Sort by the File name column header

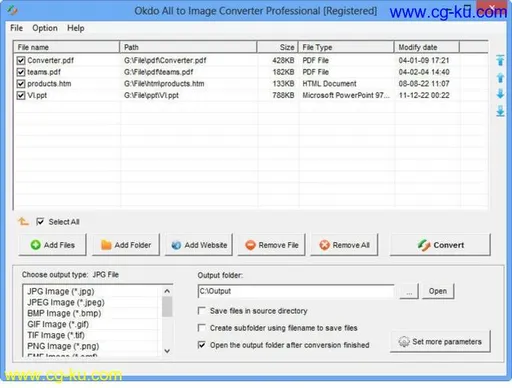(x=66, y=47)
